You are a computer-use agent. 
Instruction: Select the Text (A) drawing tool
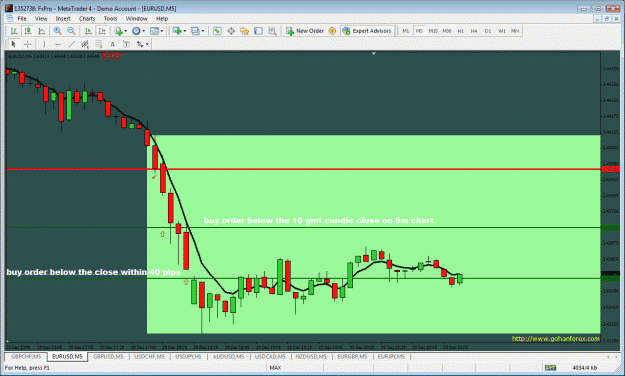click(x=112, y=44)
